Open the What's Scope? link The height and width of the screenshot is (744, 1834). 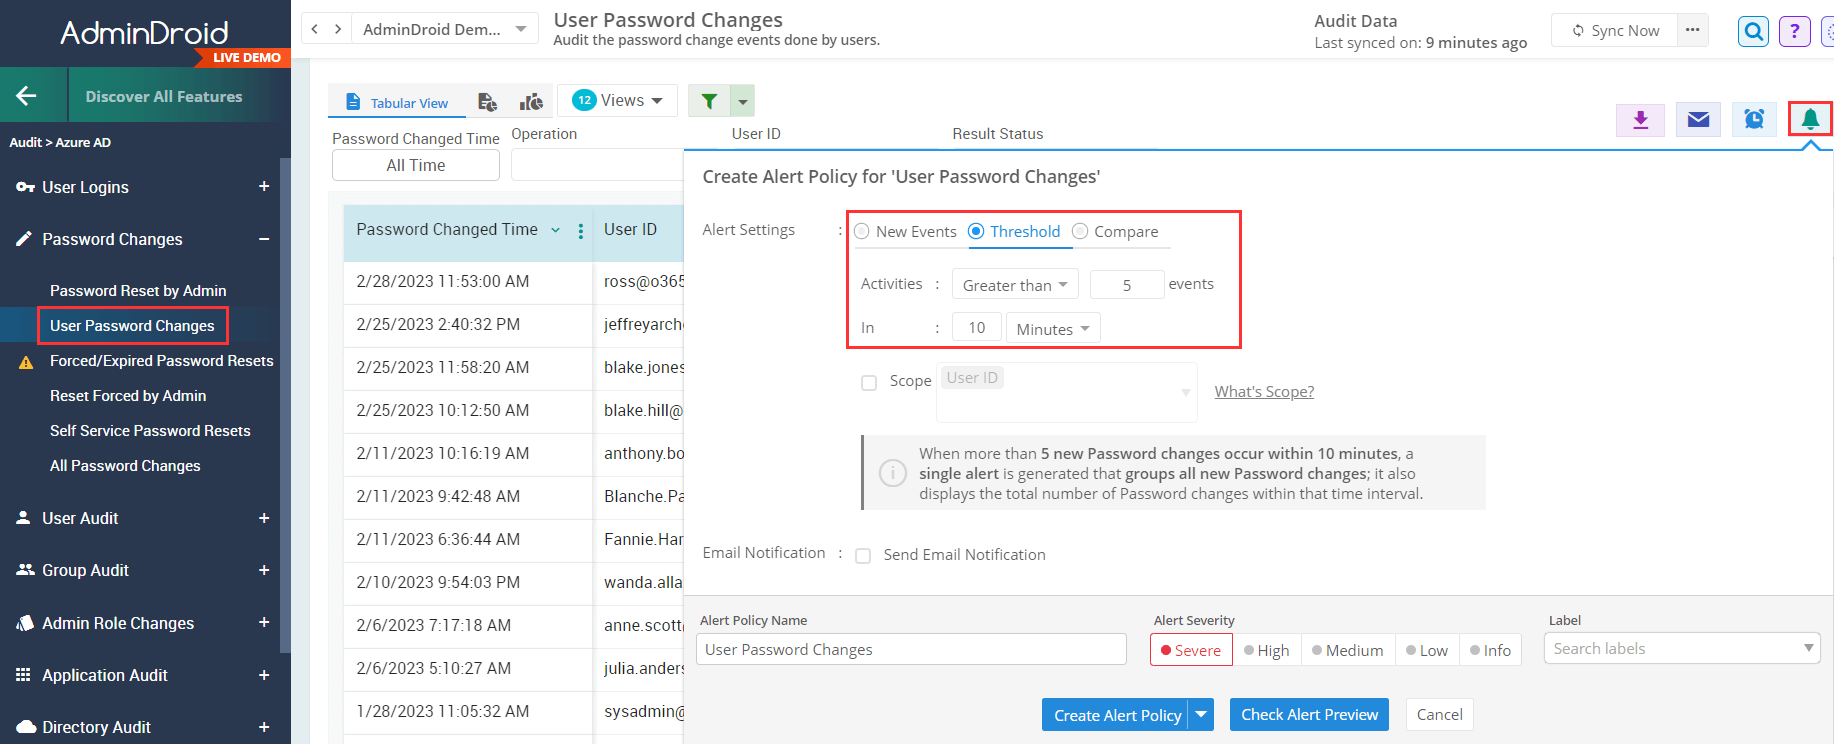[1264, 391]
